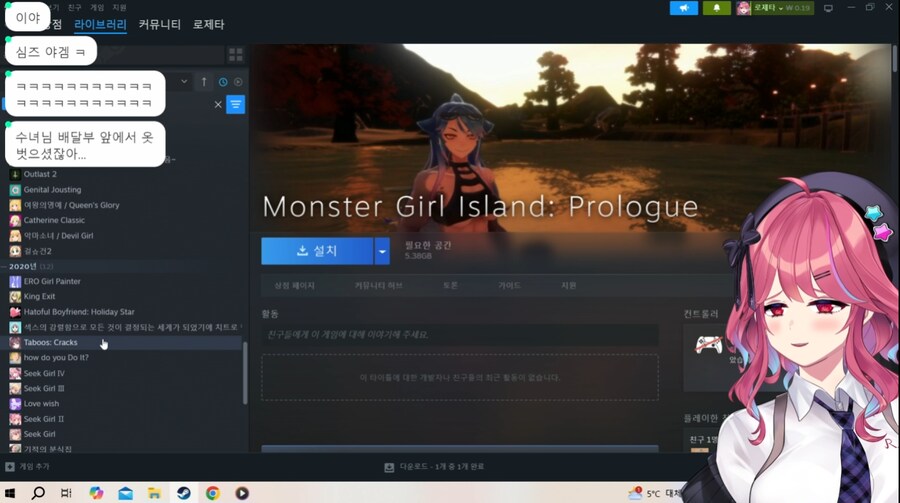The height and width of the screenshot is (503, 900).
Task: Click the controller support icon
Action: tap(709, 345)
